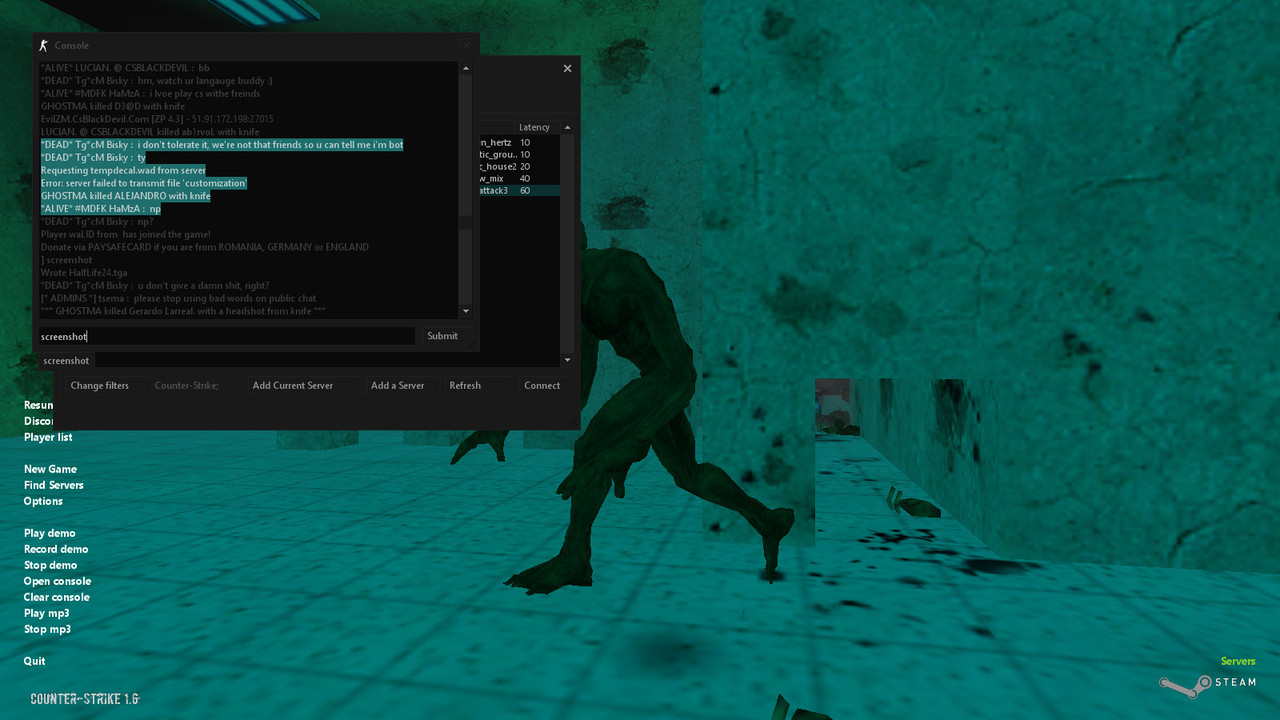Select the server row ending in 'house2'
This screenshot has height=720, width=1280.
click(519, 166)
